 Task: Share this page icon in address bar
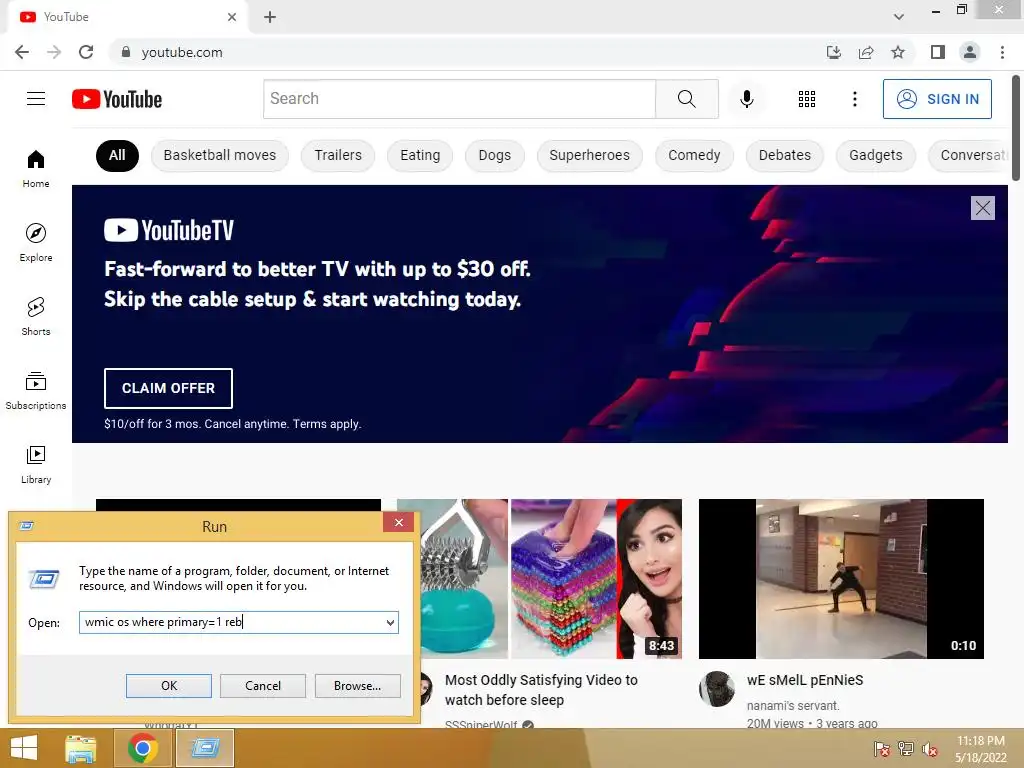pyautogui.click(x=866, y=52)
